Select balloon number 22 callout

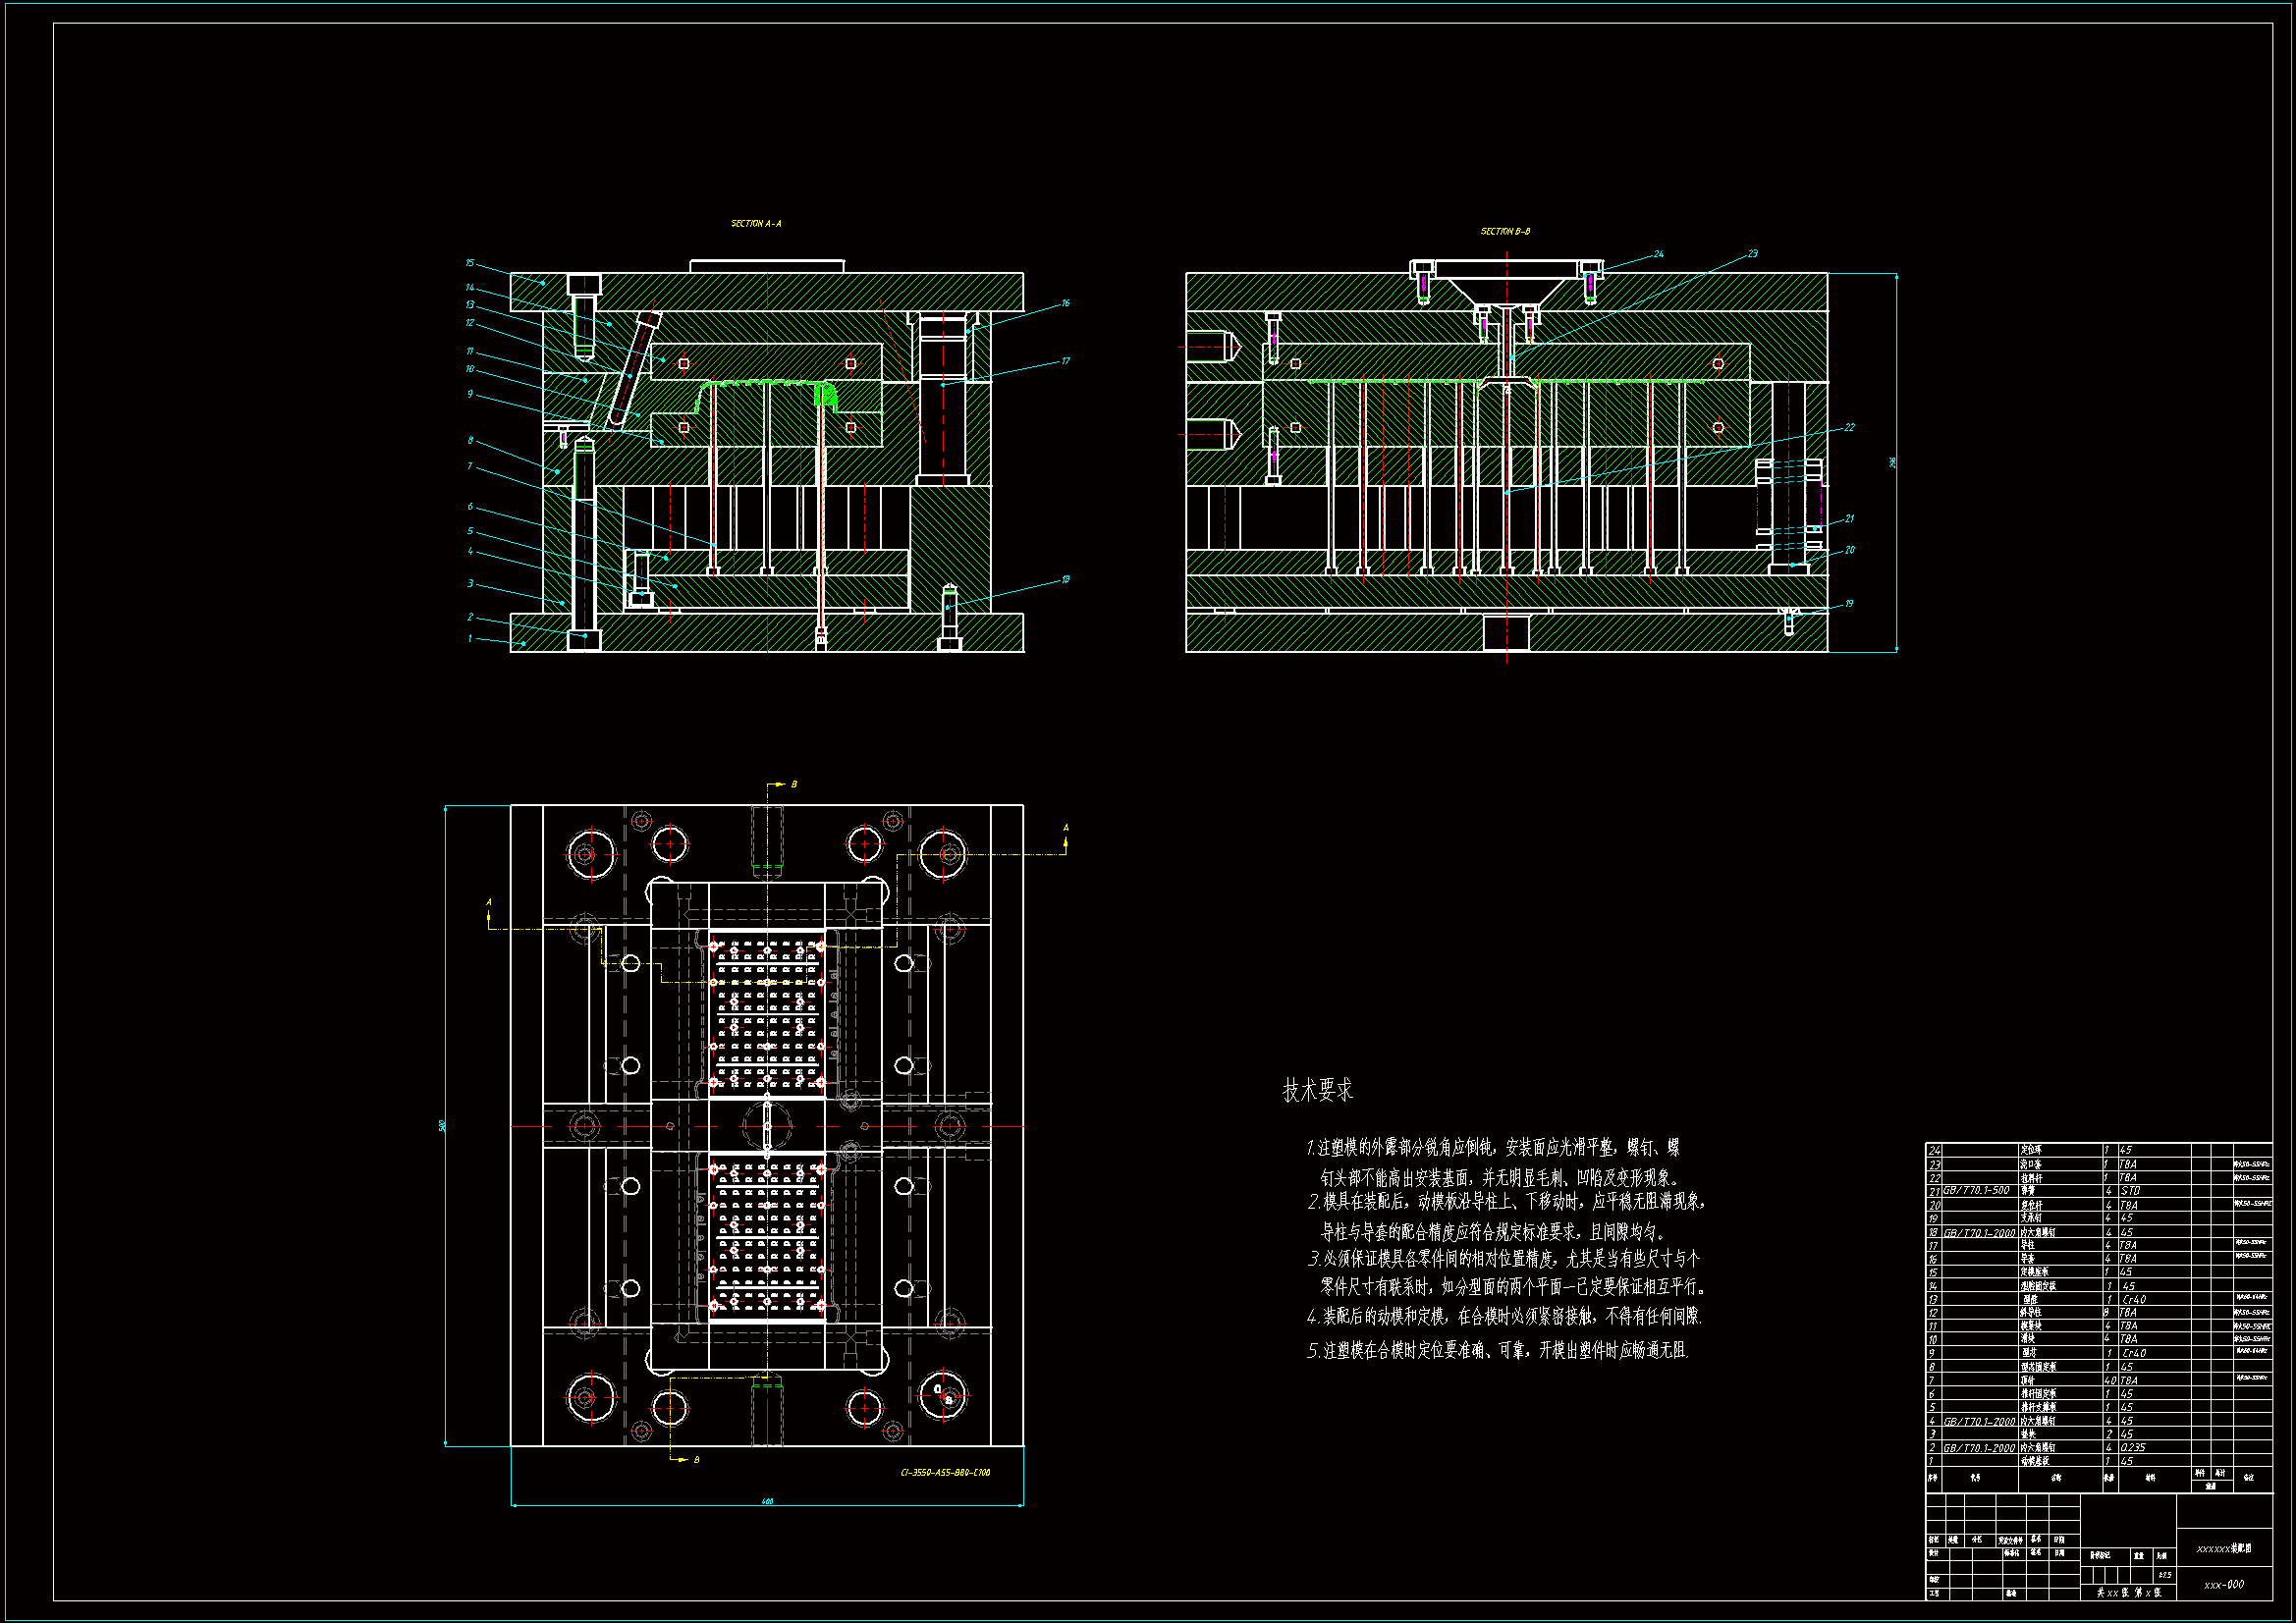tap(1850, 427)
